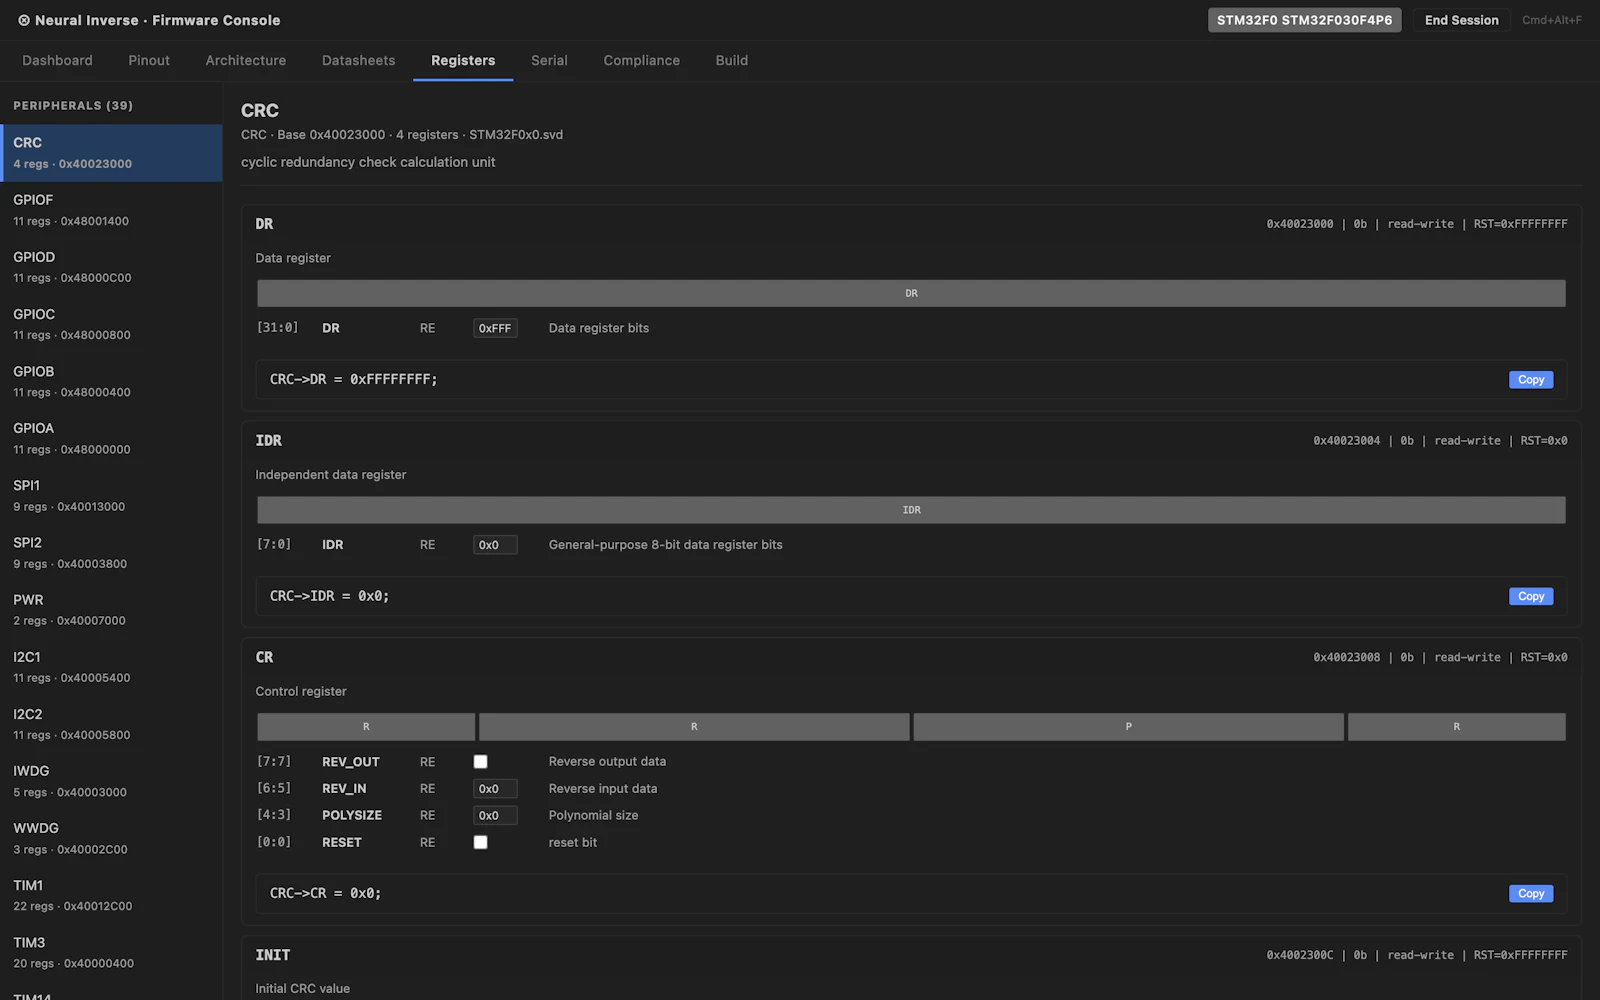Click the STM32F030F4P6 device button

tap(1304, 20)
